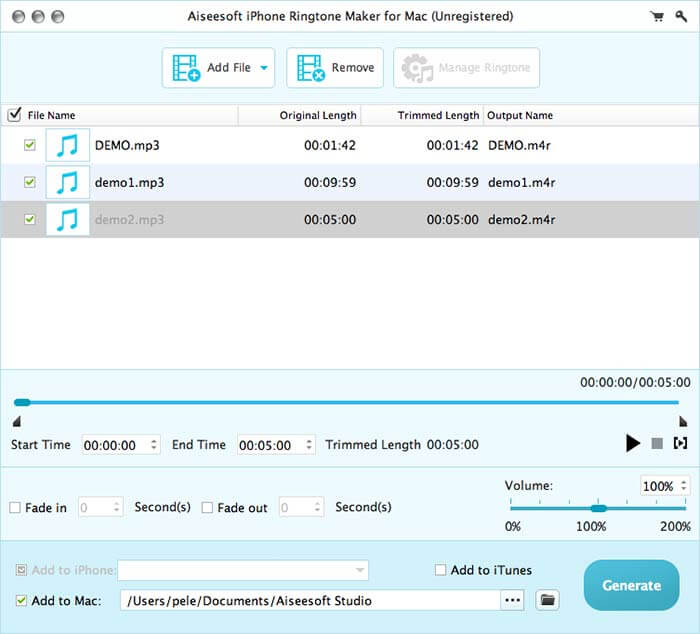This screenshot has width=700, height=634.
Task: Expand the Add File dropdown arrow
Action: coord(264,68)
